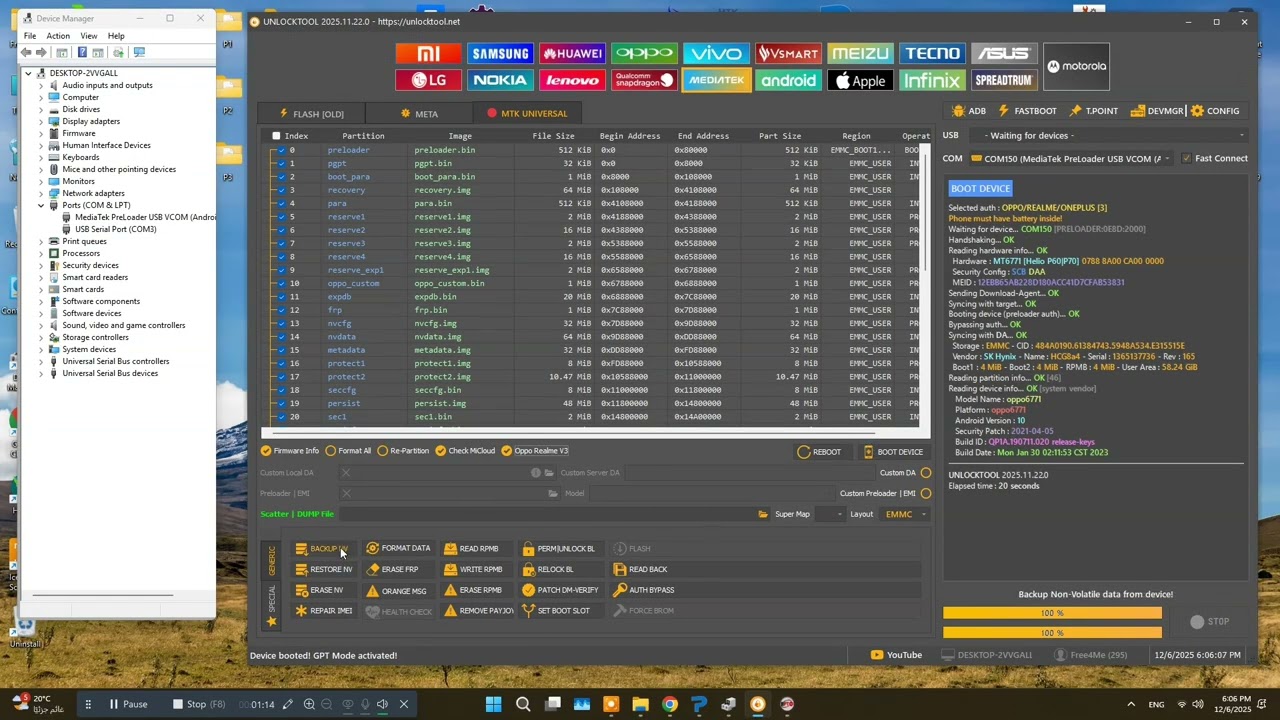1280x720 pixels.
Task: Open the Layout EMMC dropdown
Action: tap(906, 514)
